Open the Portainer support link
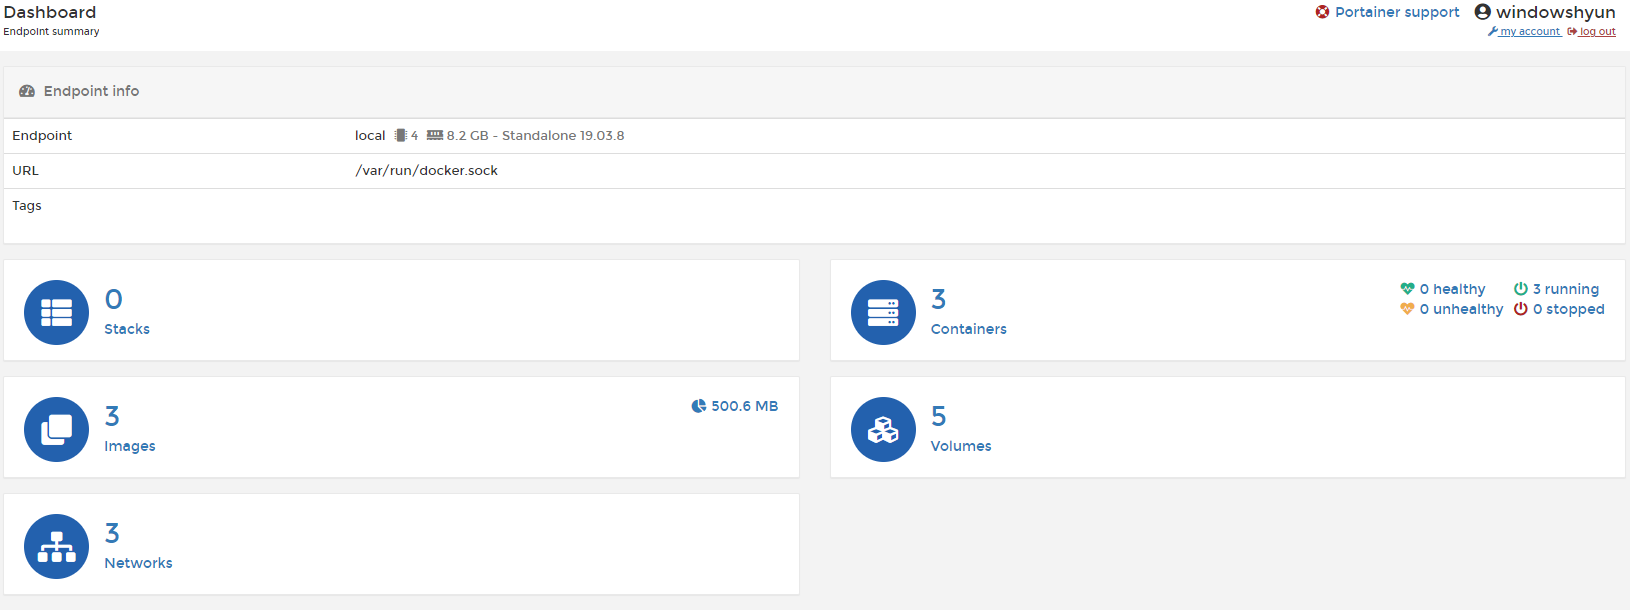 click(x=1397, y=12)
